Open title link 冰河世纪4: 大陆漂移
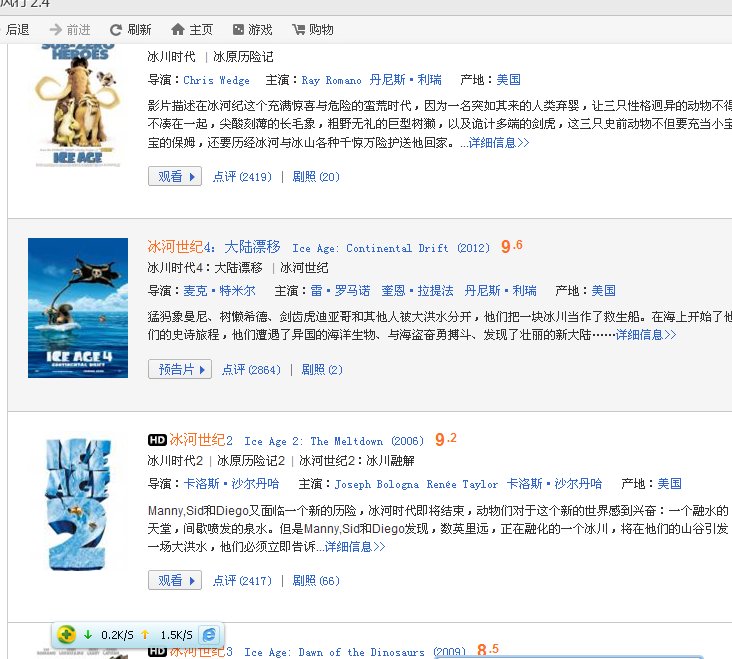732x659 pixels. point(214,246)
